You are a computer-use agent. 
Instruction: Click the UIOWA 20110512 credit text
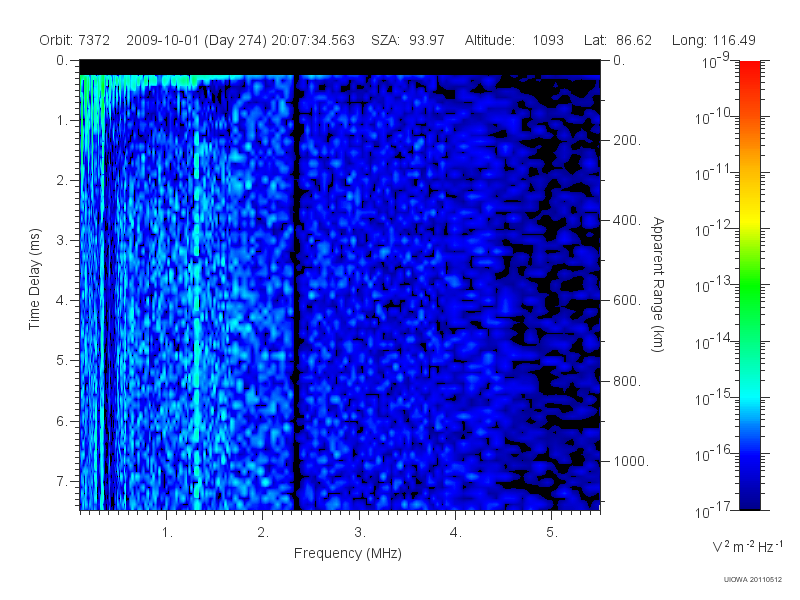click(753, 579)
